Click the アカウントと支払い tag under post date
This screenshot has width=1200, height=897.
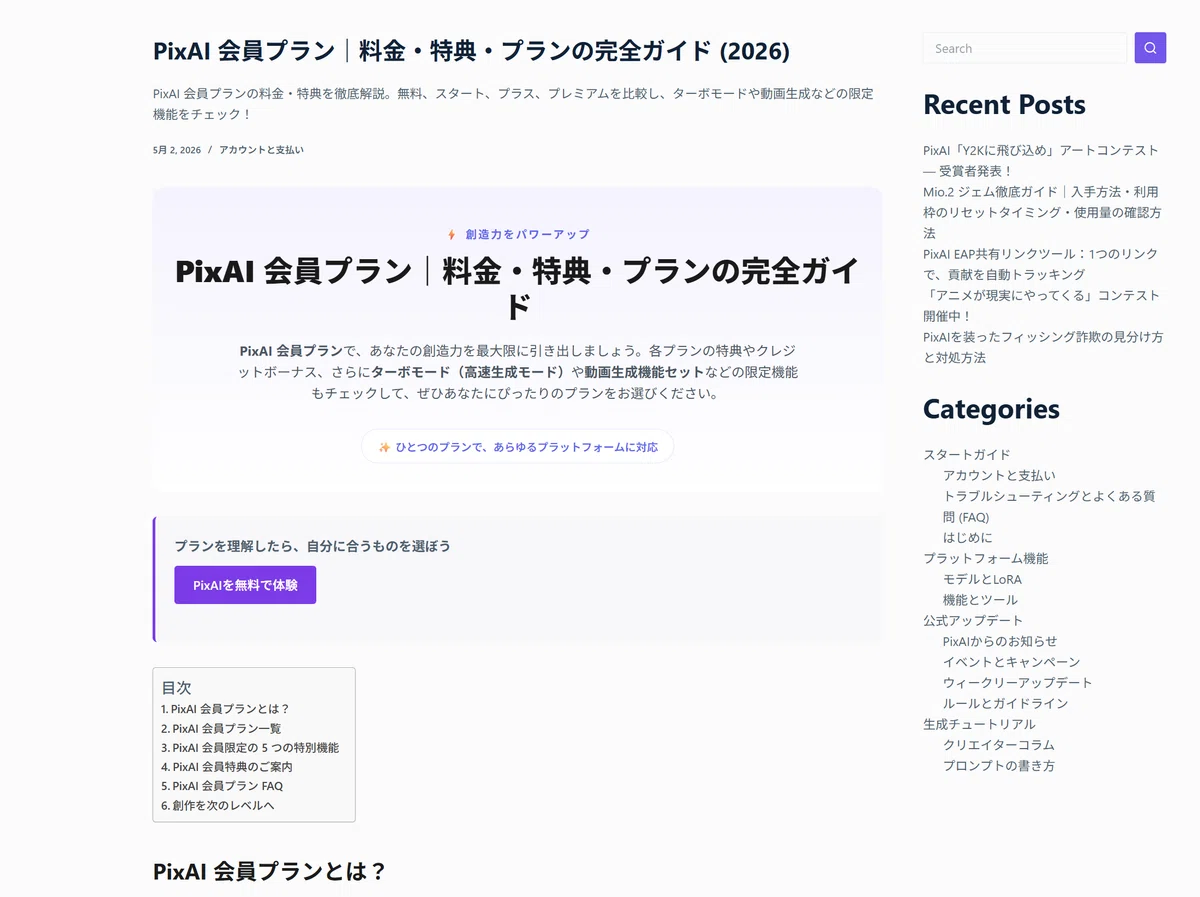pyautogui.click(x=261, y=150)
